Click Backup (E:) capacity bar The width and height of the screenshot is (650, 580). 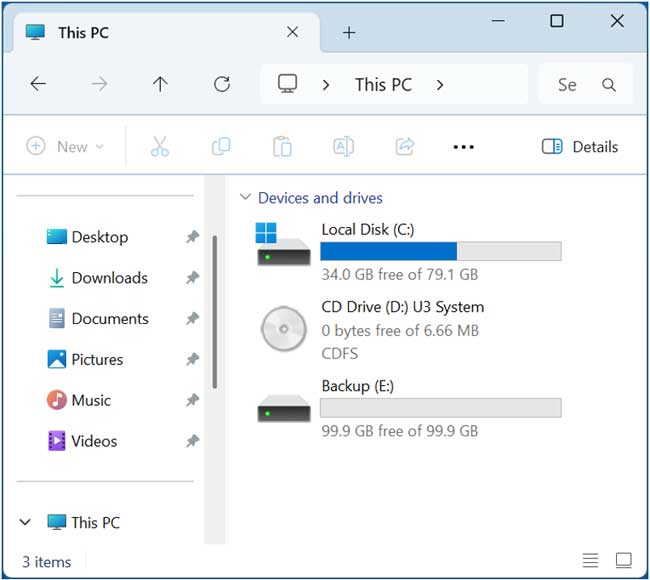pos(441,408)
